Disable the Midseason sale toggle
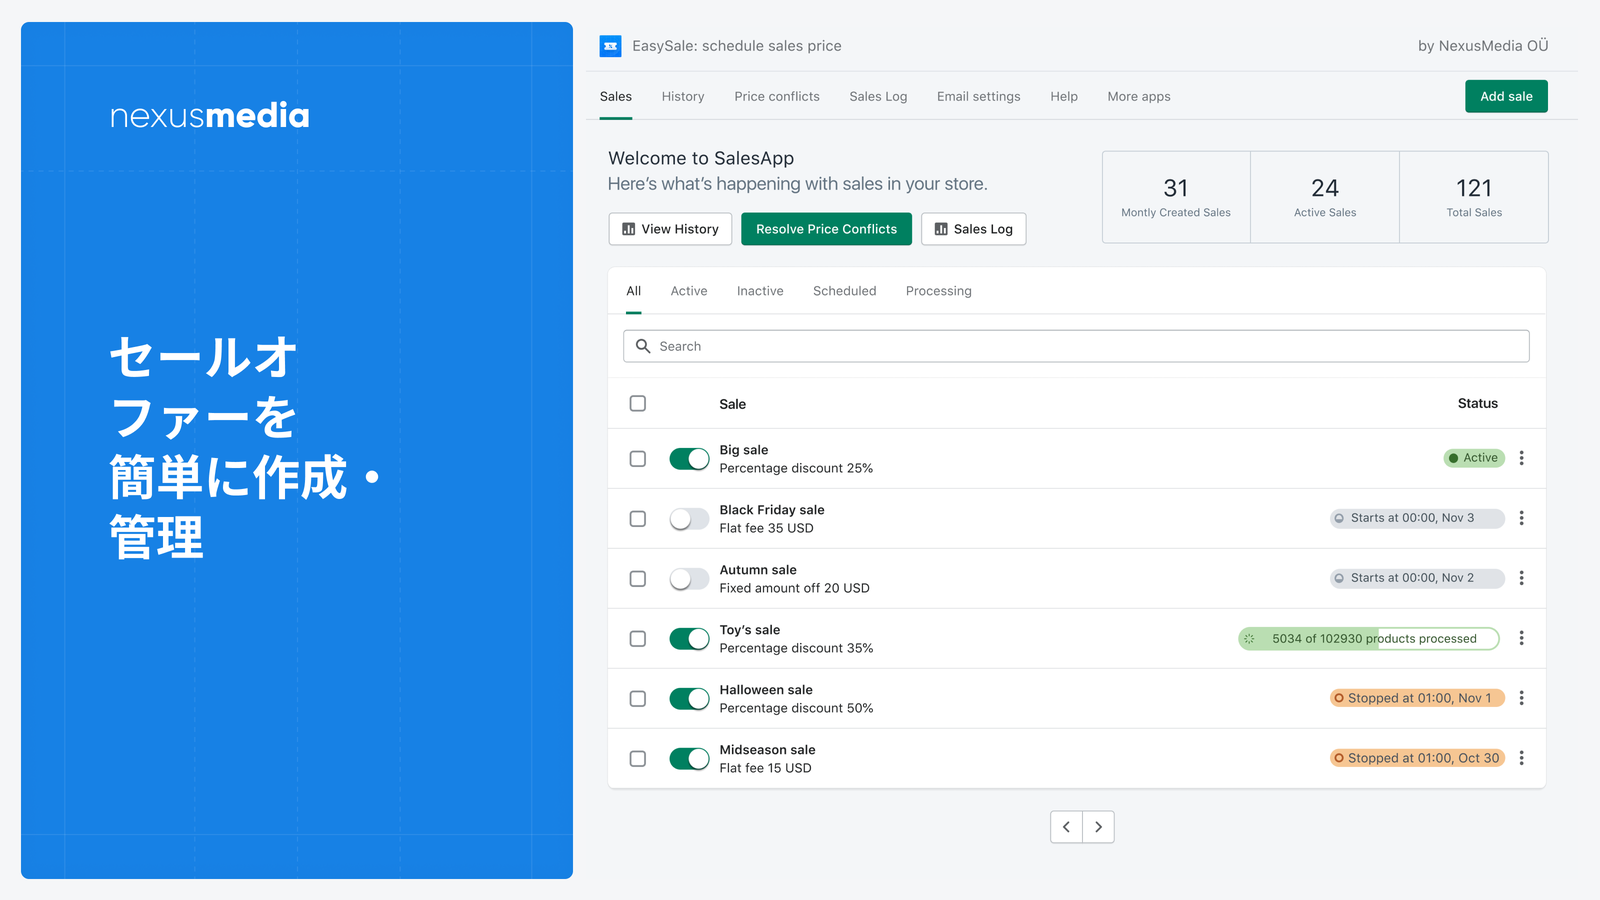This screenshot has width=1600, height=900. pos(689,759)
